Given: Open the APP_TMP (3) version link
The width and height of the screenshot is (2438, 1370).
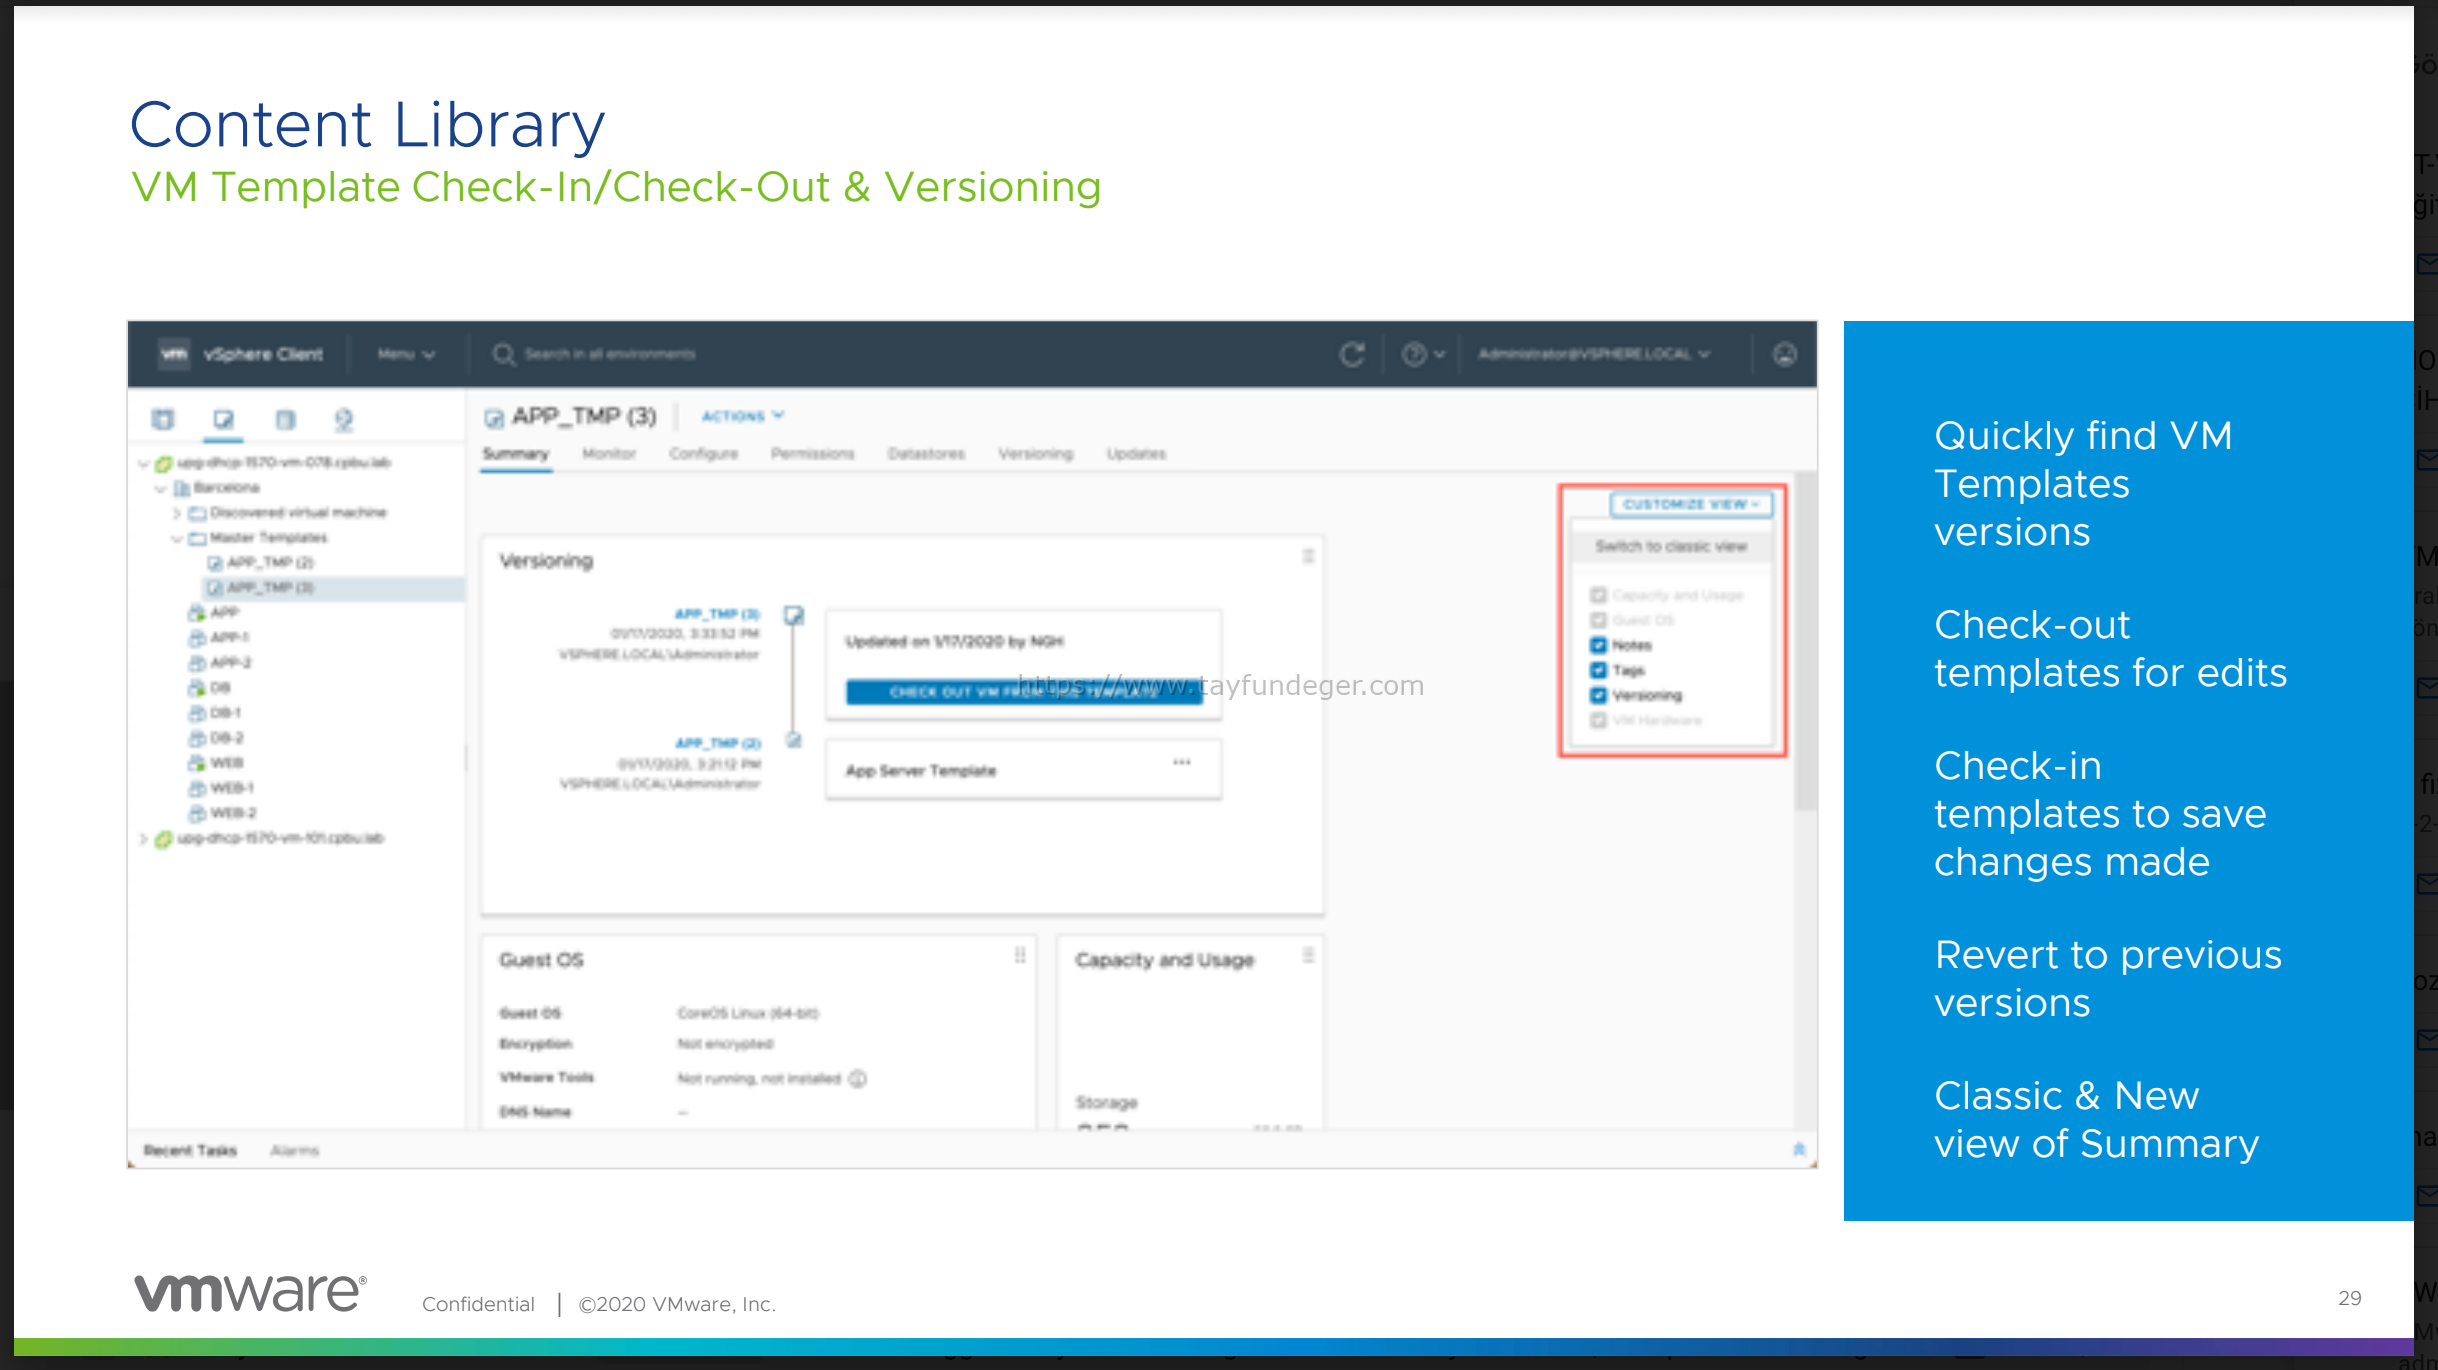Looking at the screenshot, I should 717,614.
